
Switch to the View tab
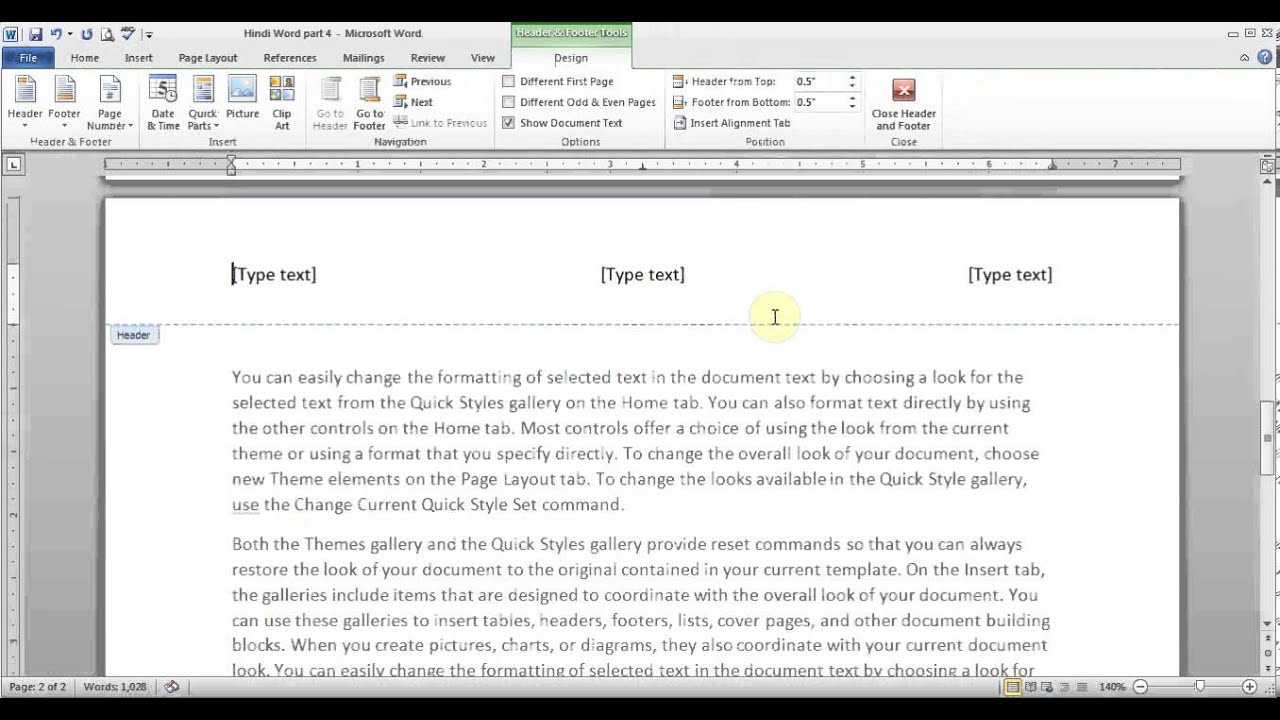point(483,58)
